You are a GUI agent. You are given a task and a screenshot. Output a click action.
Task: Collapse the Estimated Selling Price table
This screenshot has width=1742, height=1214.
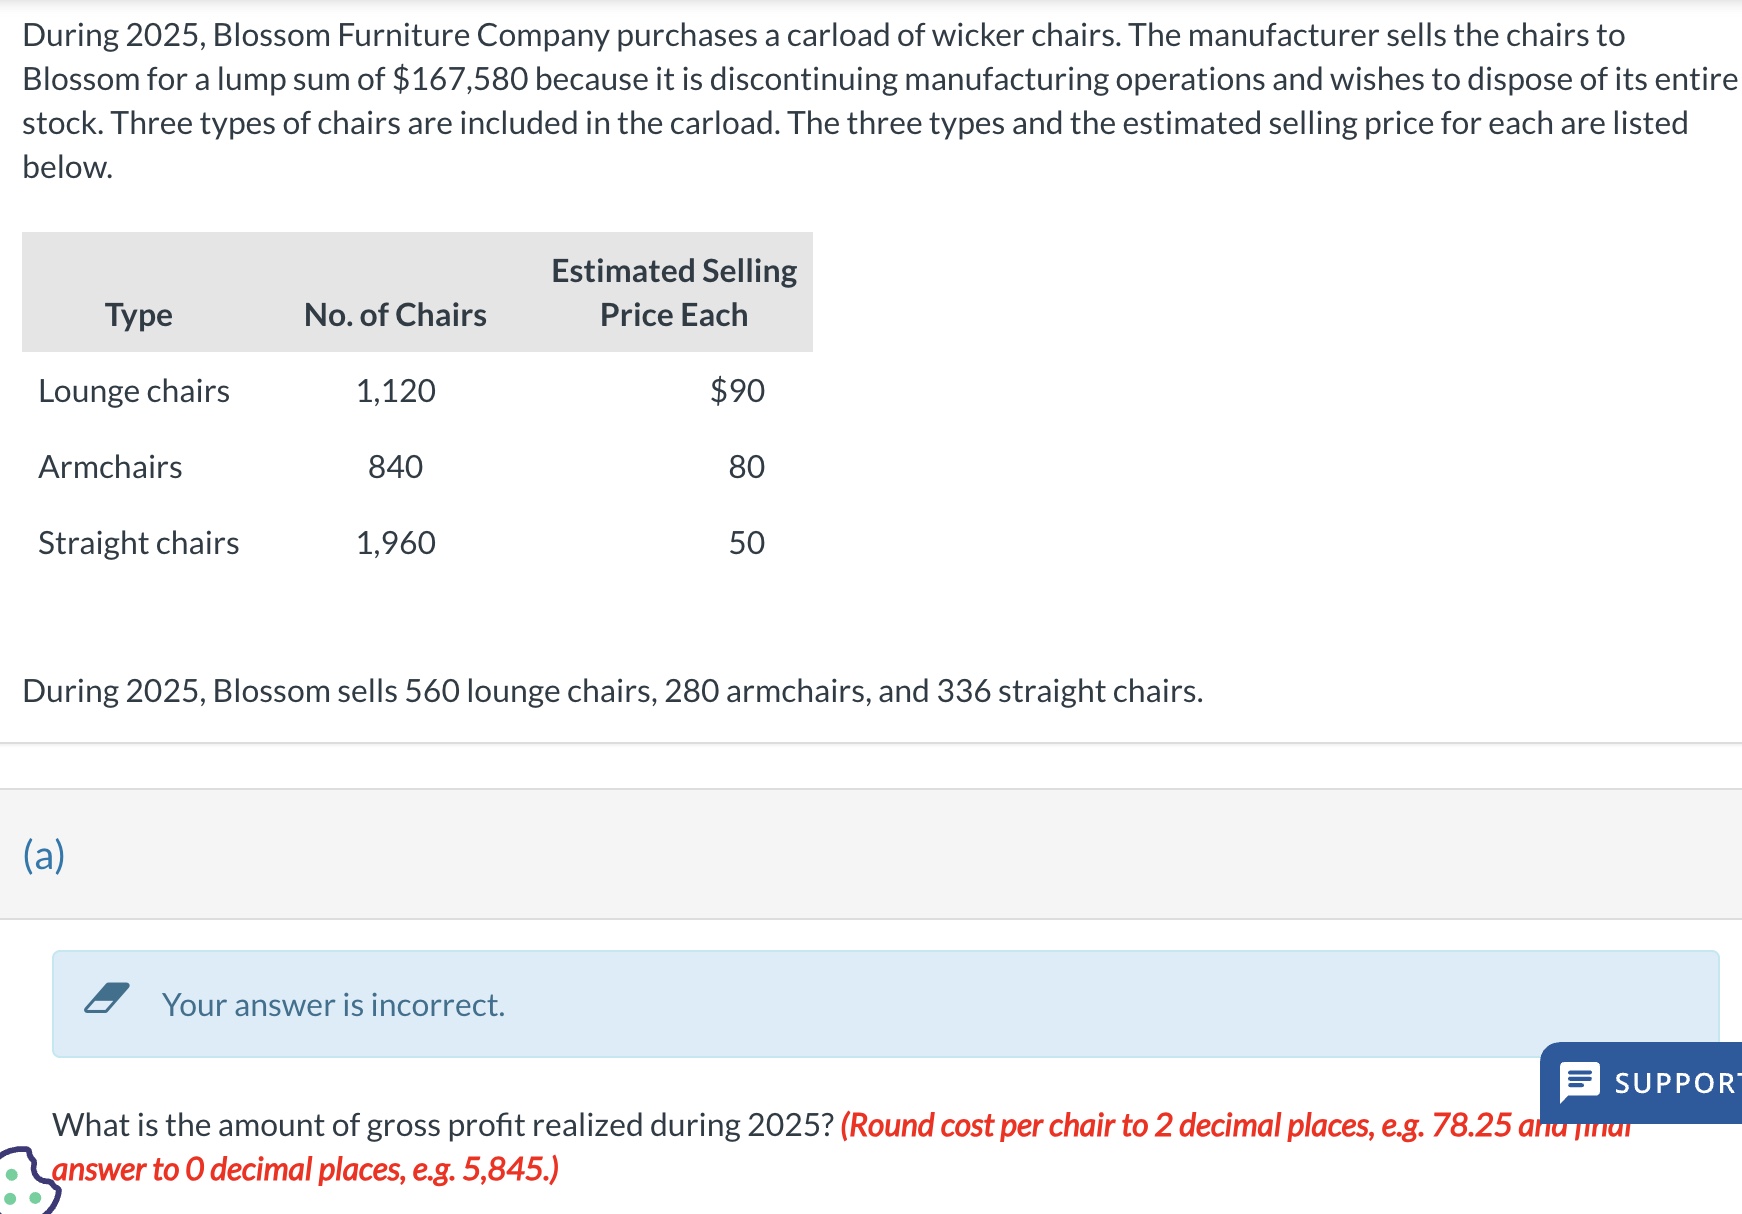(x=672, y=291)
